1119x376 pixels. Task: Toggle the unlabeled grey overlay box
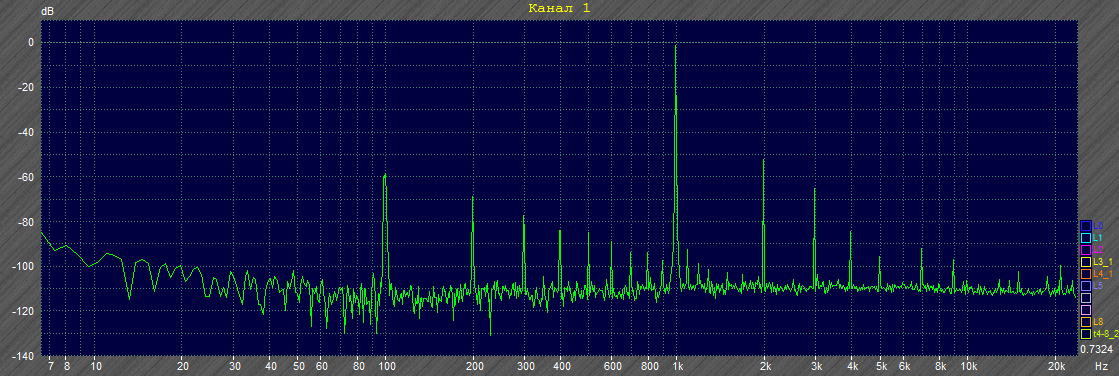(1085, 298)
